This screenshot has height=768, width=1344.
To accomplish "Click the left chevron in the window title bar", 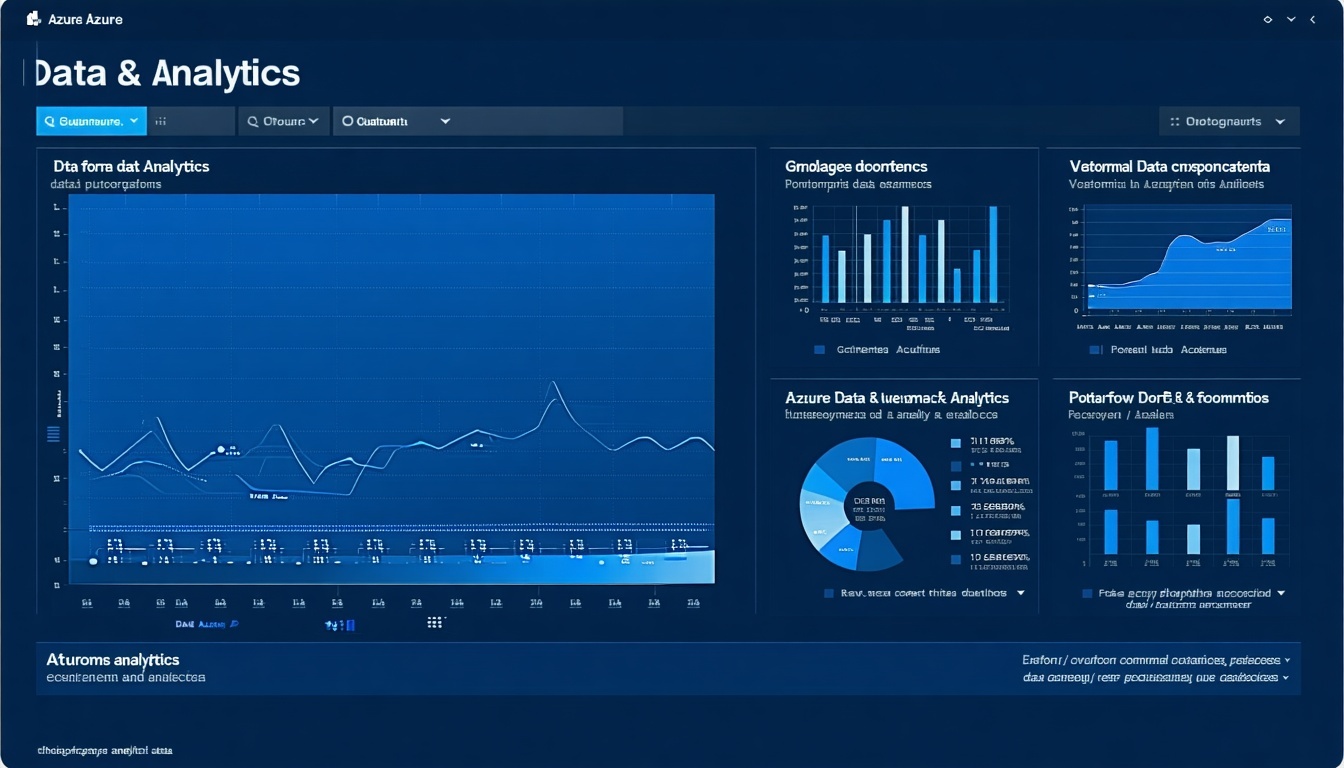I will click(1313, 19).
